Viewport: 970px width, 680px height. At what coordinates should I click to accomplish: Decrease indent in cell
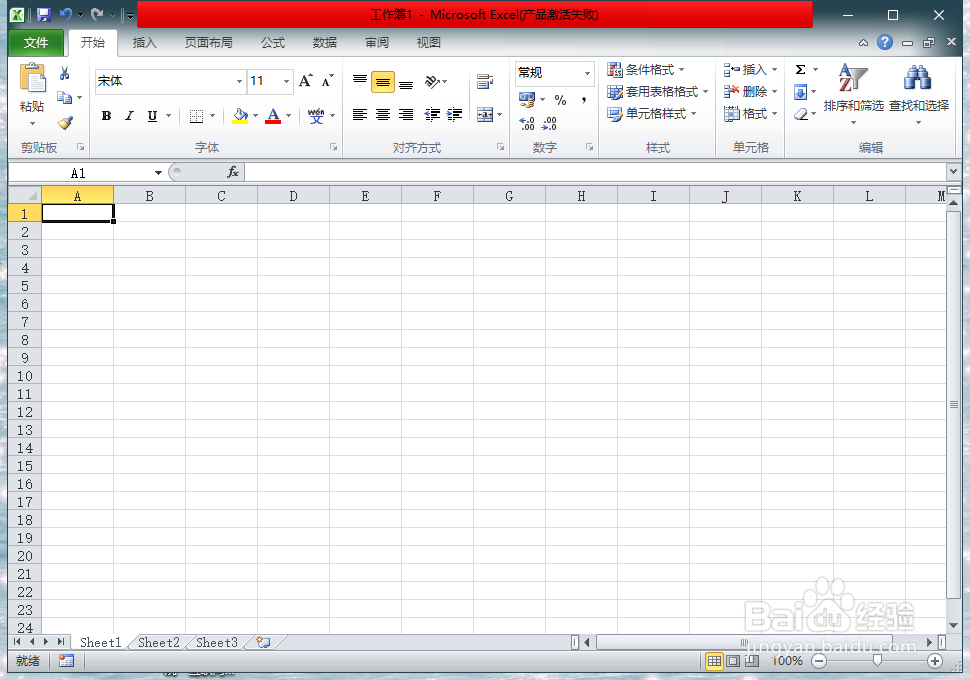(x=432, y=114)
